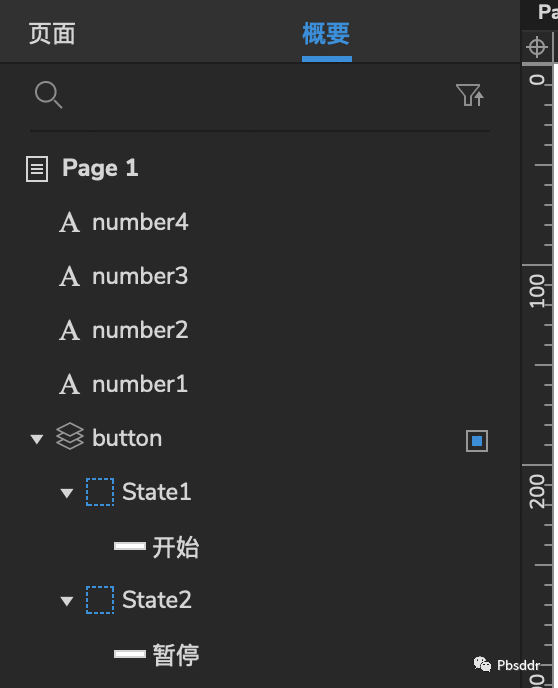Click the text icon beside number4

(69, 222)
